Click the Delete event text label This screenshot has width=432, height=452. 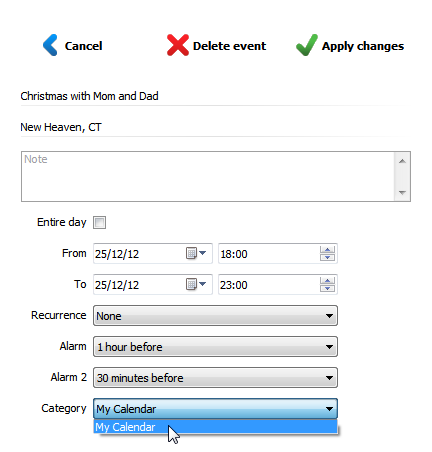tap(229, 46)
